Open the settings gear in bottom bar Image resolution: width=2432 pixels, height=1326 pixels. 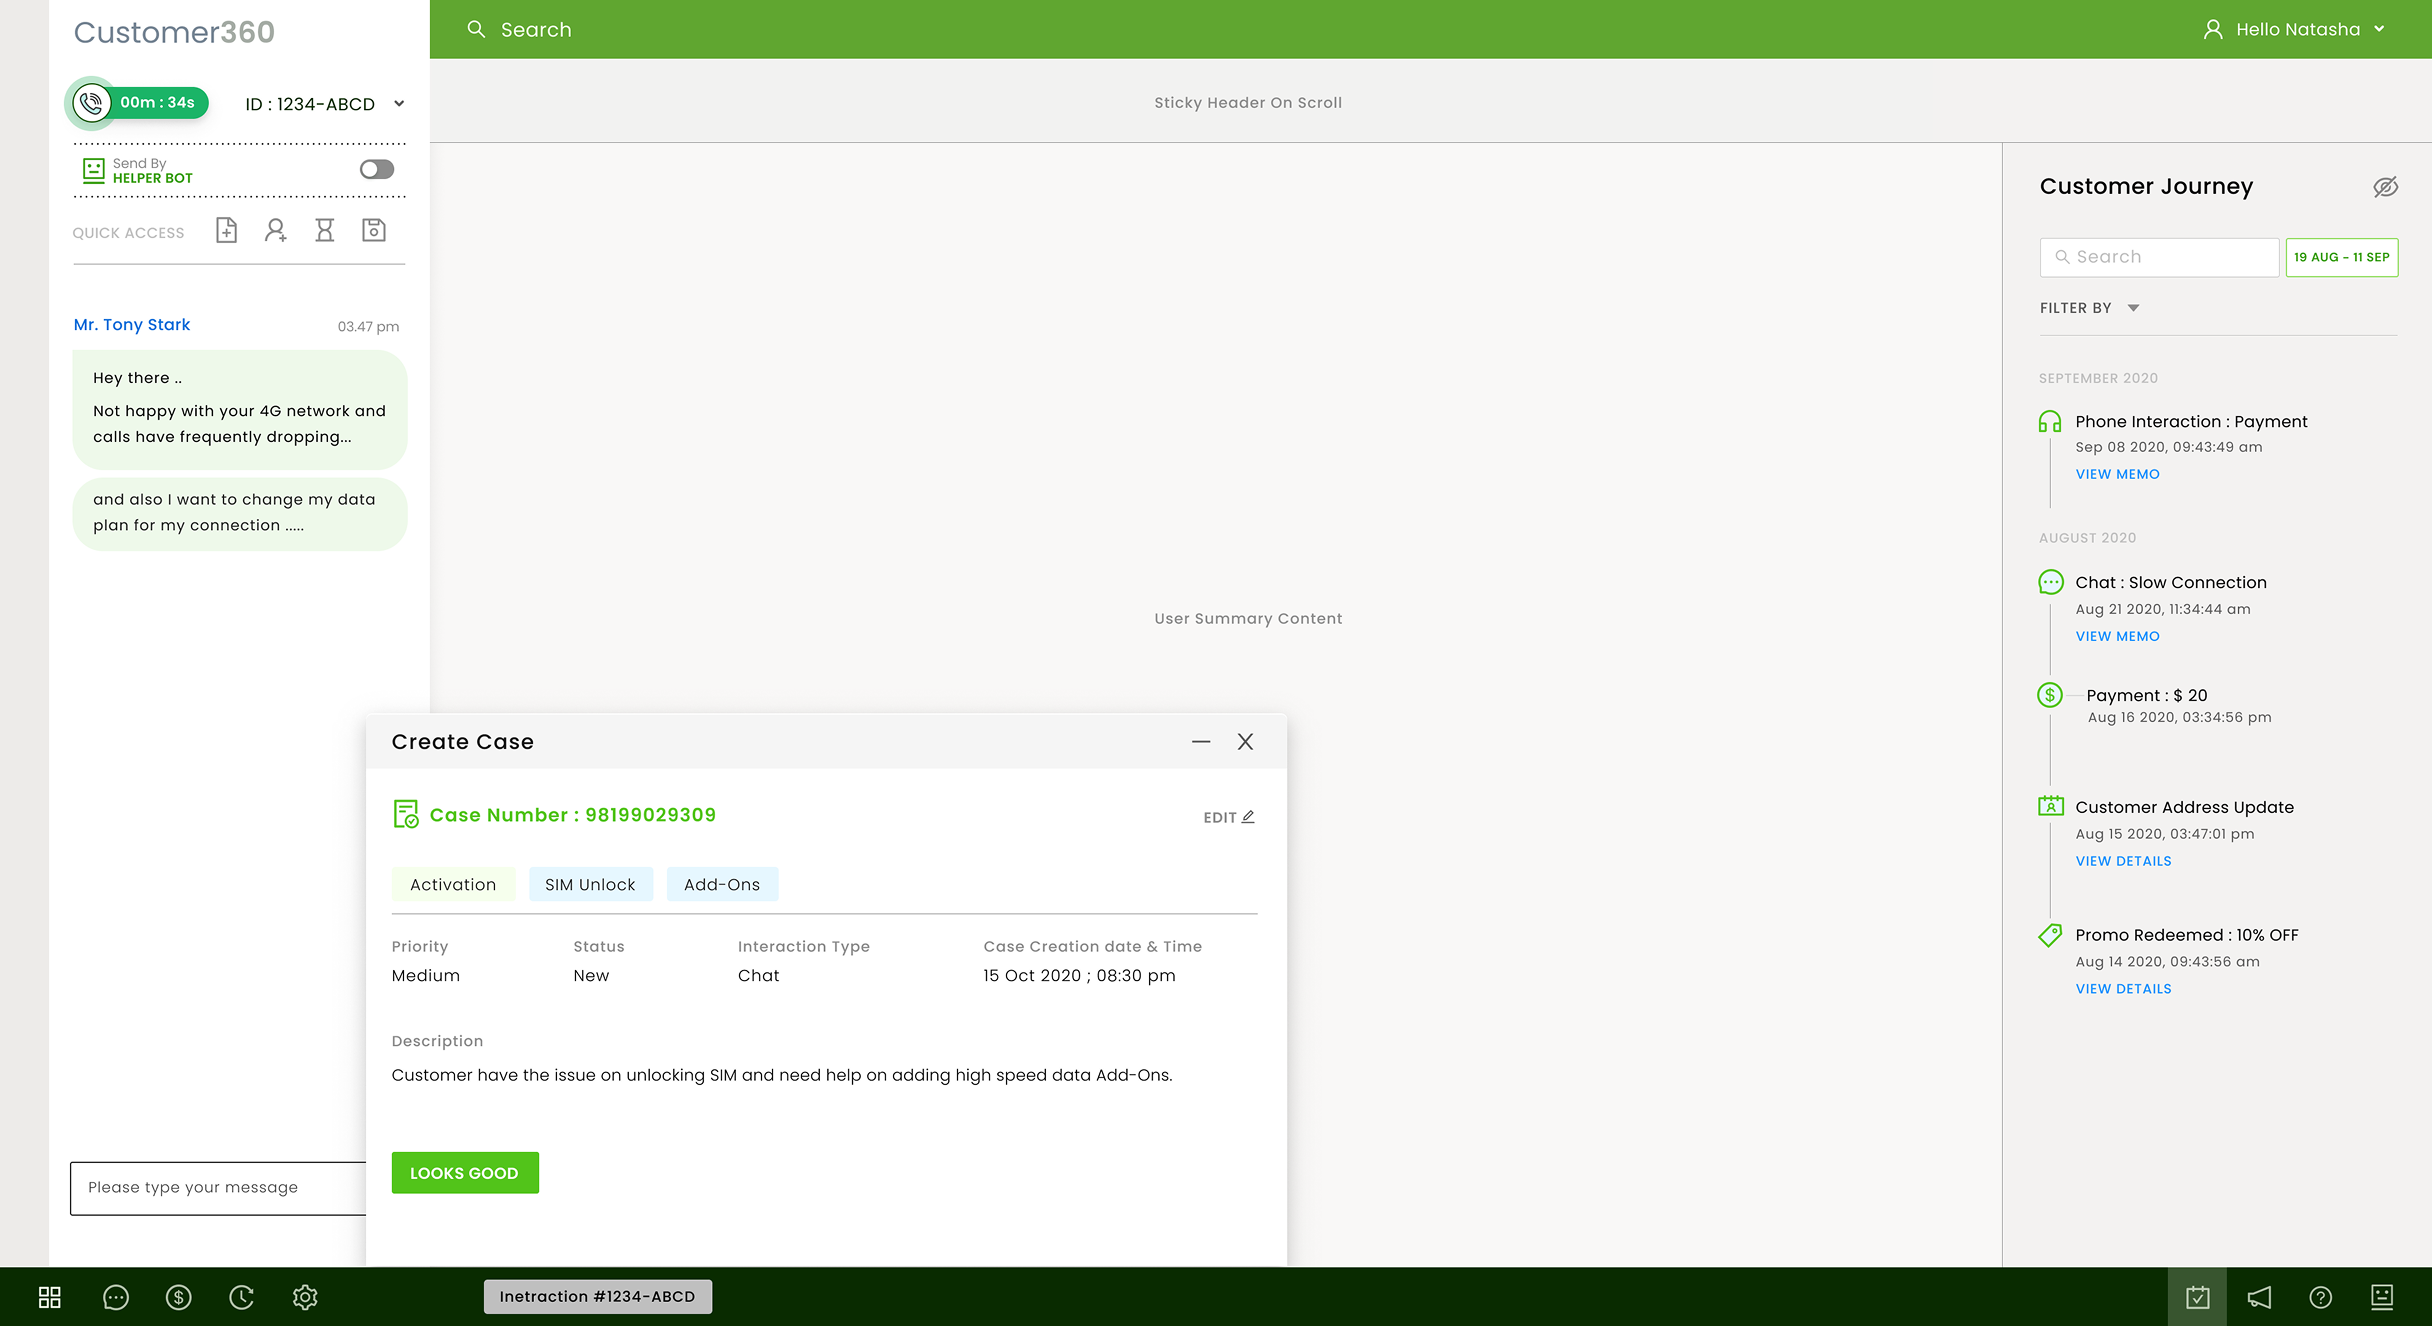pyautogui.click(x=305, y=1297)
